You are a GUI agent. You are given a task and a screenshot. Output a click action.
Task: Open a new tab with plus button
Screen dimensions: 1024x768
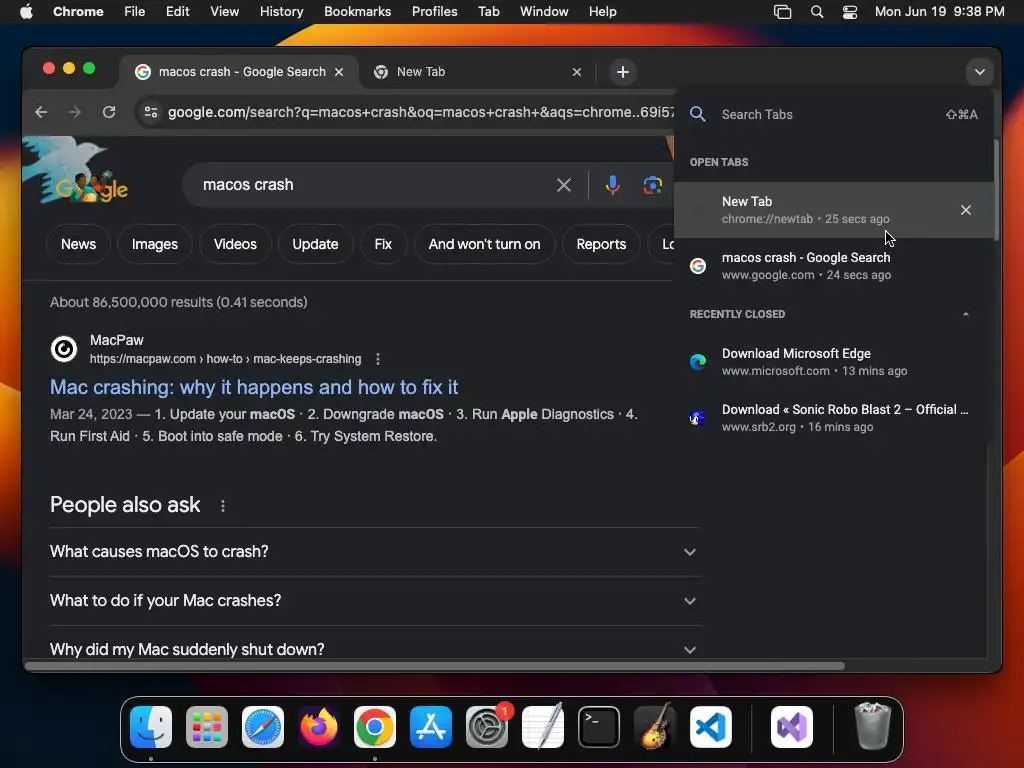[x=623, y=72]
